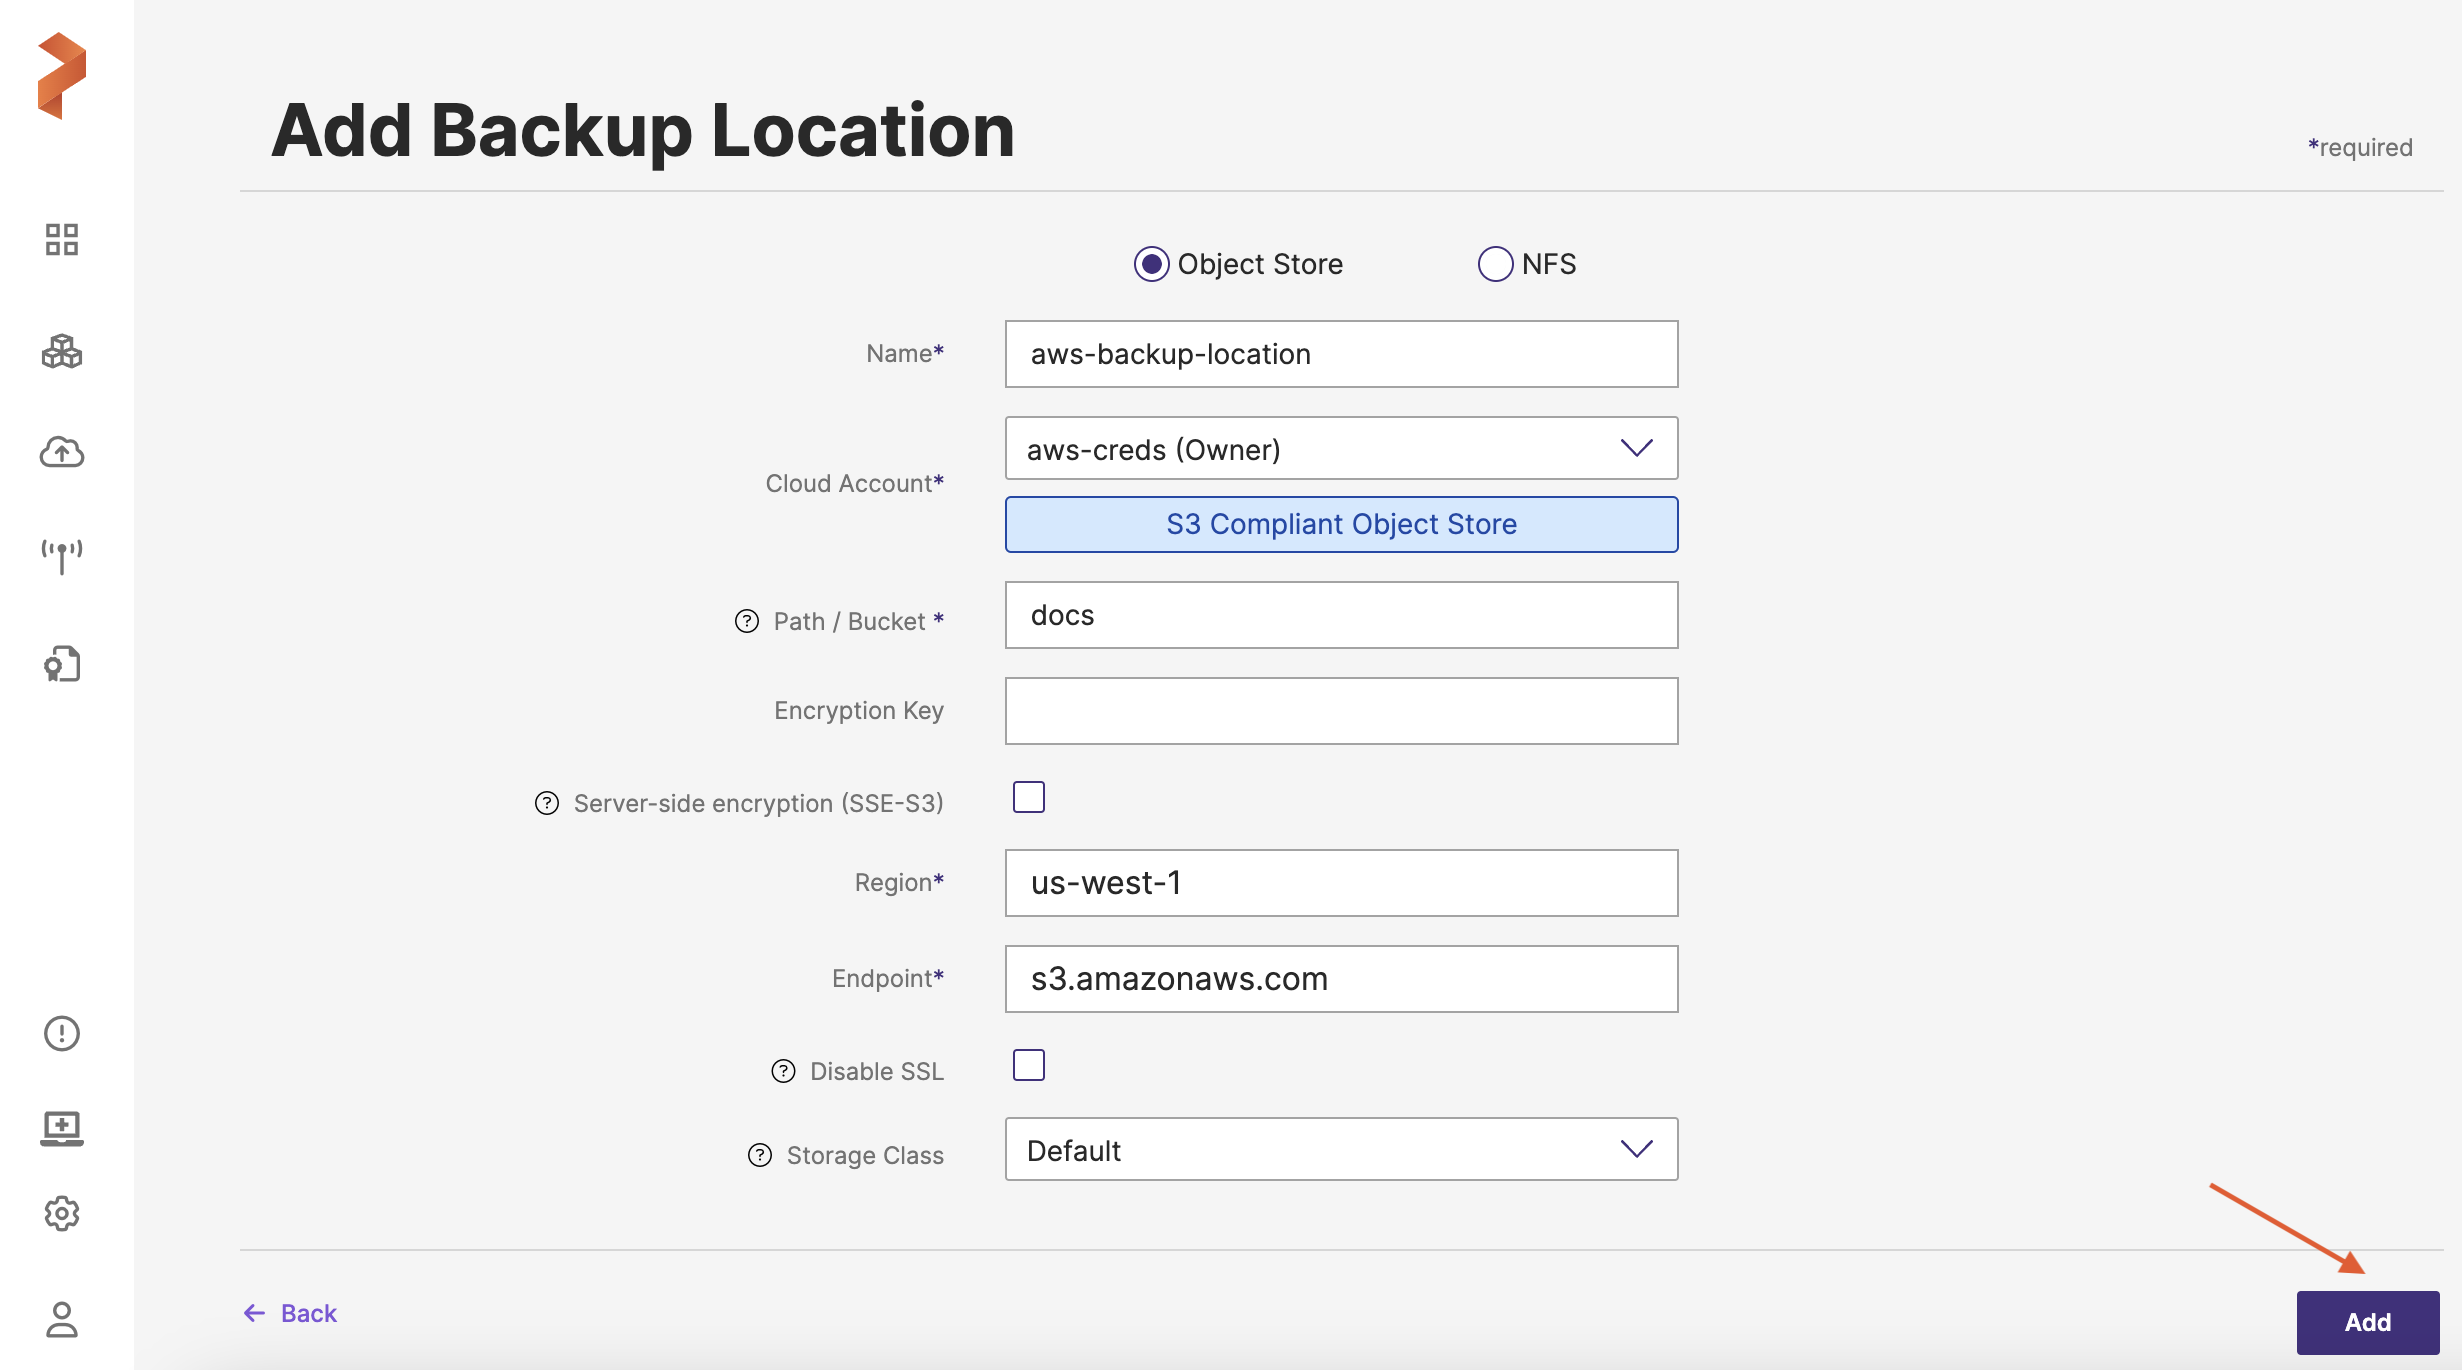2462x1370 pixels.
Task: Open the settings gear icon in sidebar
Action: tap(61, 1213)
